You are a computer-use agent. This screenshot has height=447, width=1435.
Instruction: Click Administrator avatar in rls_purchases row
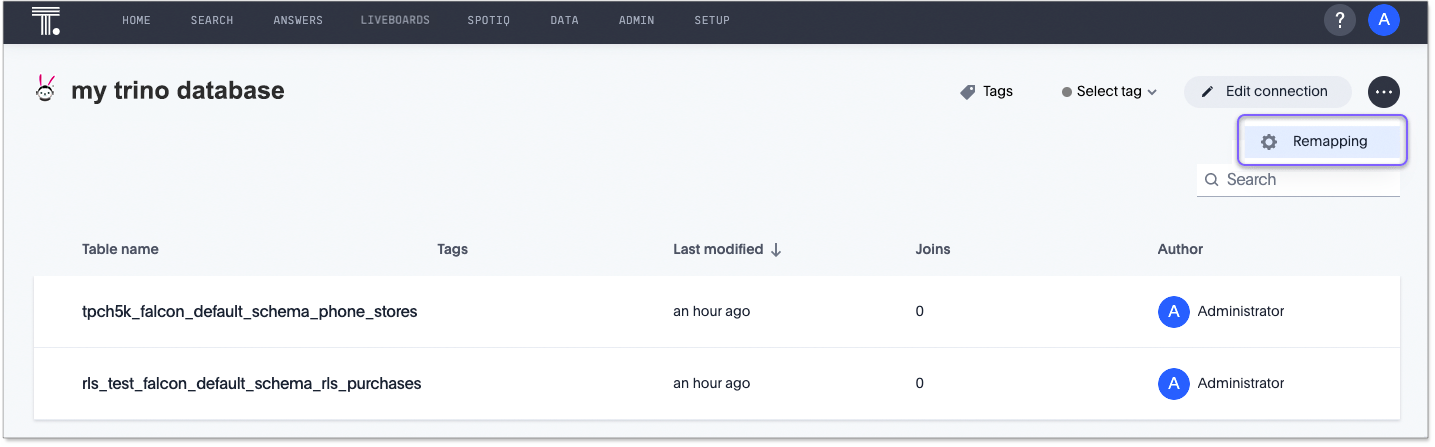(1173, 383)
